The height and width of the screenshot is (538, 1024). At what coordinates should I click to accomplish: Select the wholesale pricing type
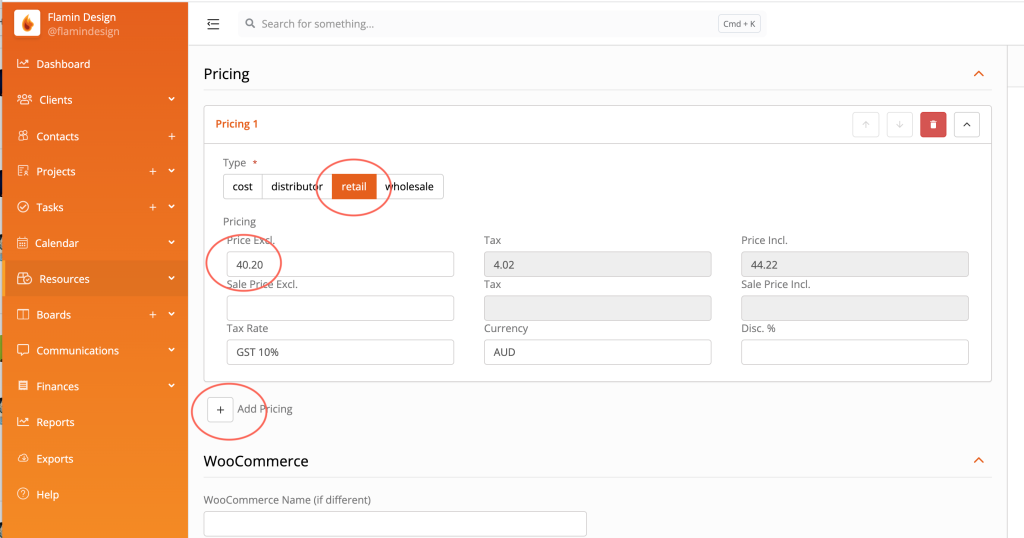410,187
